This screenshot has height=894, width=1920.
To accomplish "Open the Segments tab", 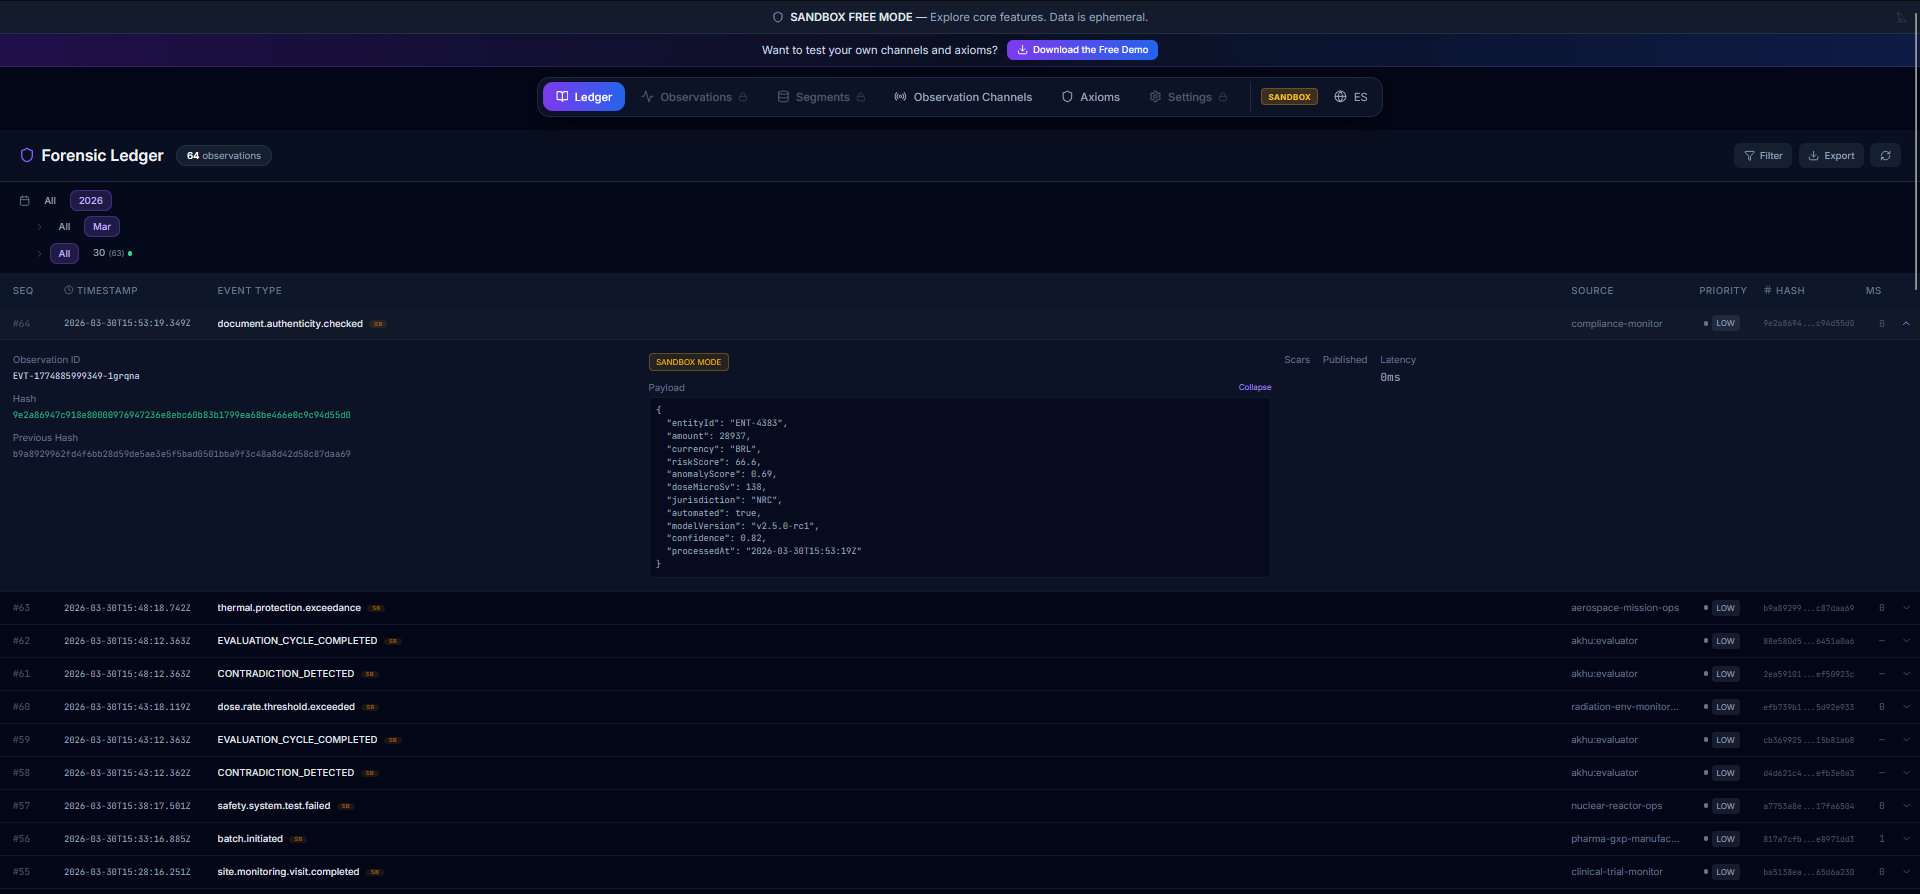I will click(x=821, y=97).
